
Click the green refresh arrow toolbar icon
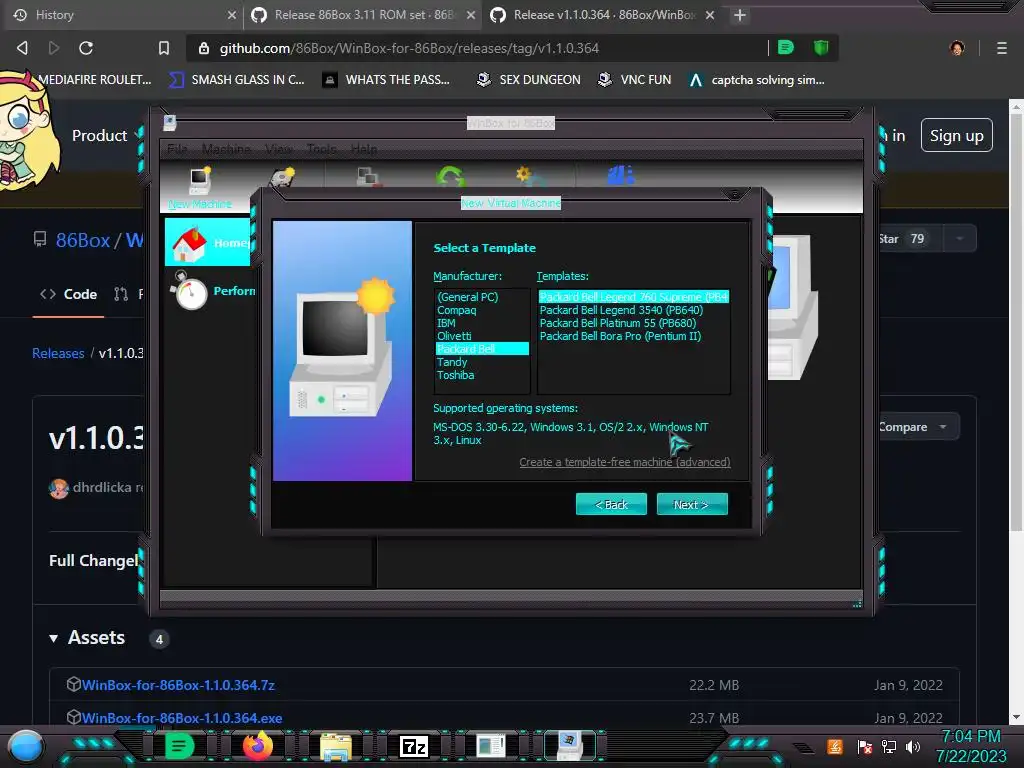pos(451,176)
